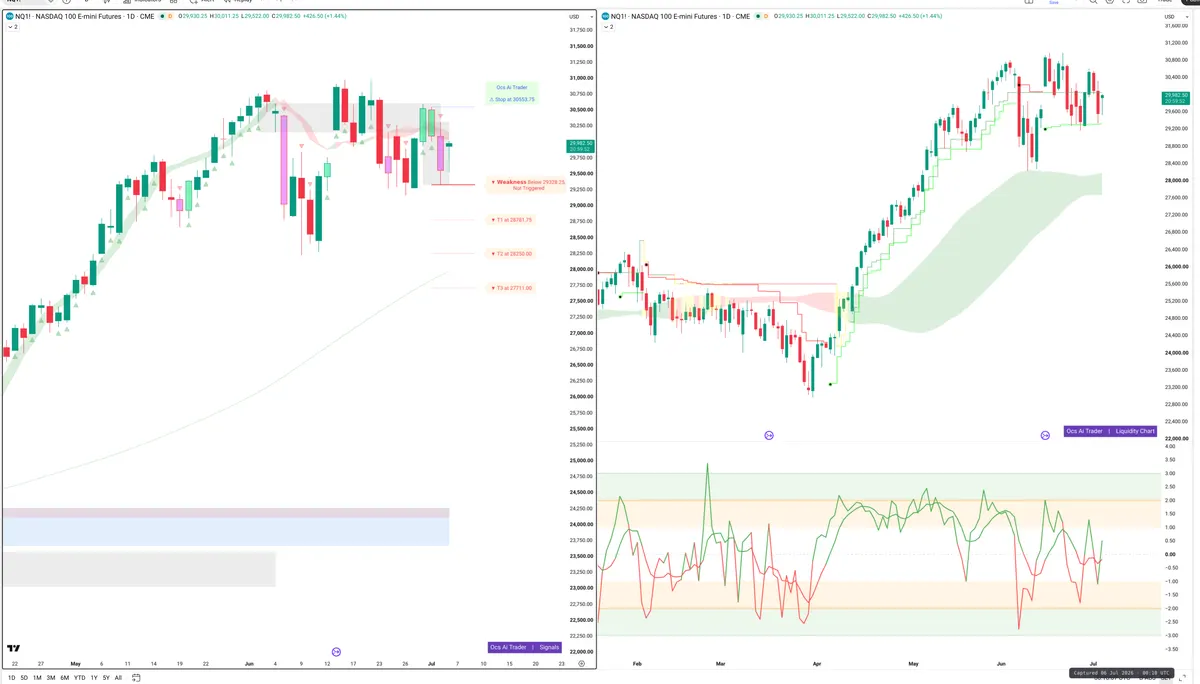Click the right chart event marker near March
Viewport: 1200px width, 684px height.
point(769,435)
